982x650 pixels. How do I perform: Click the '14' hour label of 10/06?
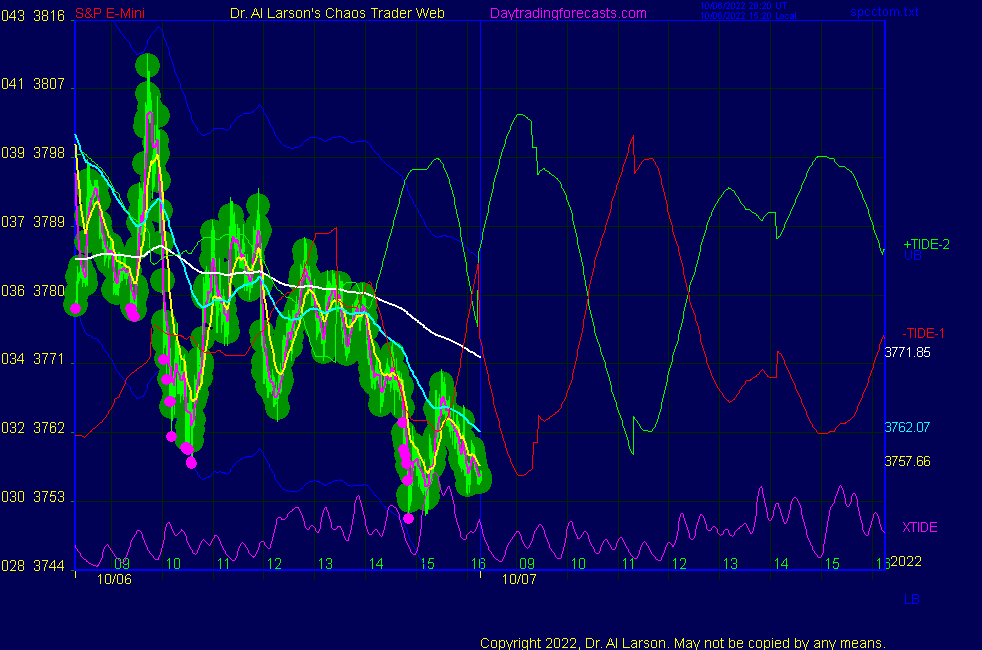376,564
